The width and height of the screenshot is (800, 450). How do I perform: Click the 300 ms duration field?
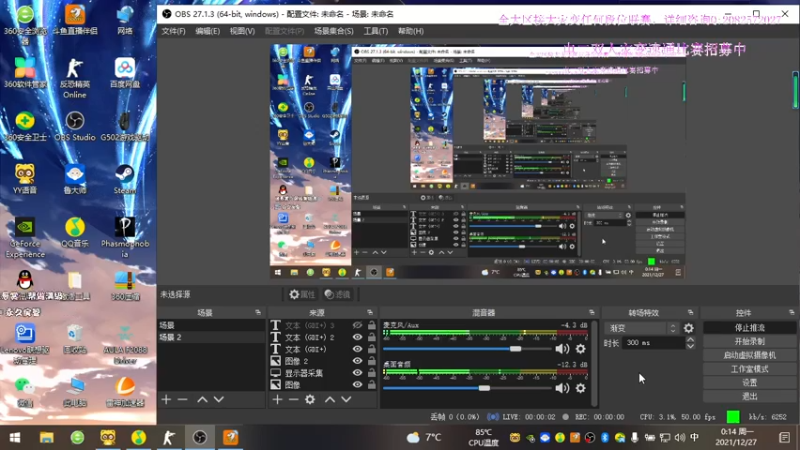[655, 343]
